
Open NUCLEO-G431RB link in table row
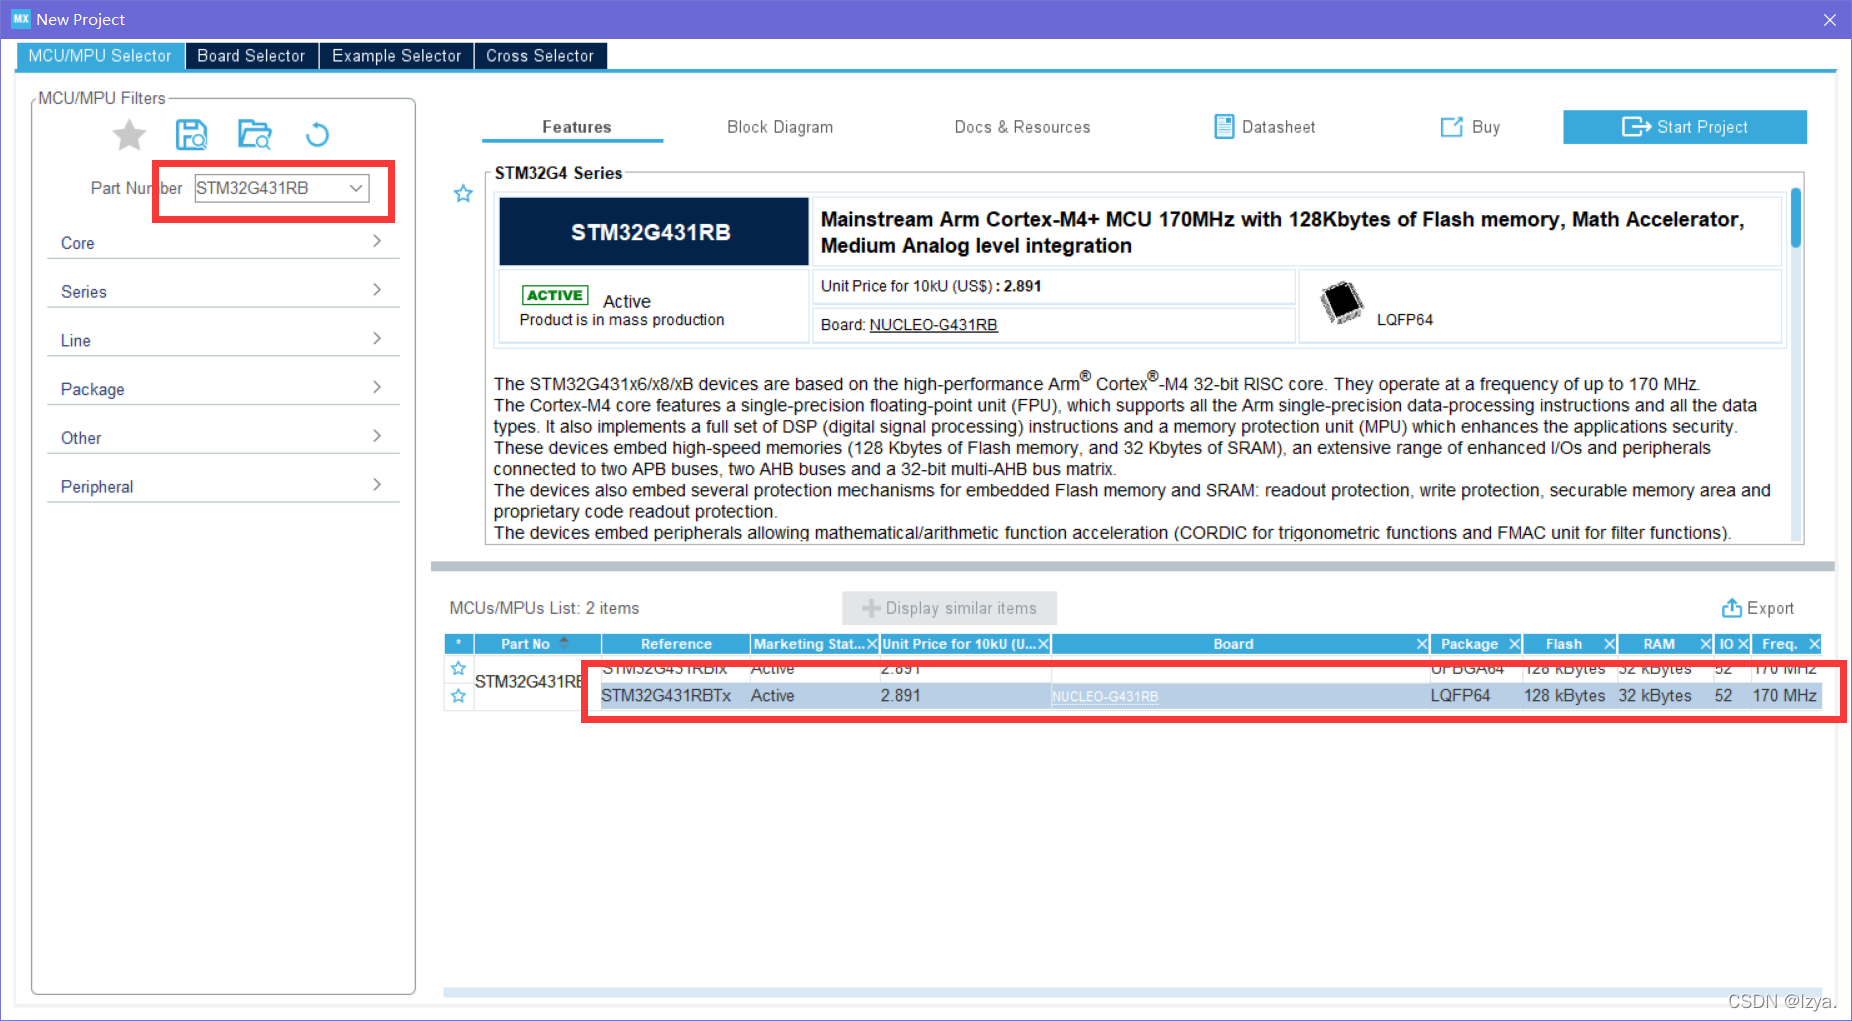coord(1105,697)
